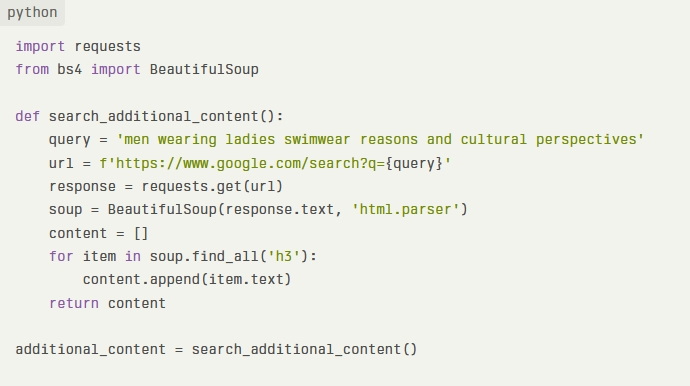Click the additional_content variable on last line

[x=91, y=349]
